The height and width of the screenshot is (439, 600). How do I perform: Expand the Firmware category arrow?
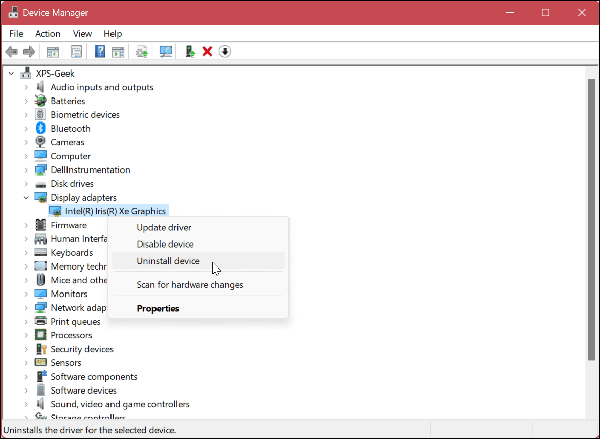pyautogui.click(x=26, y=225)
